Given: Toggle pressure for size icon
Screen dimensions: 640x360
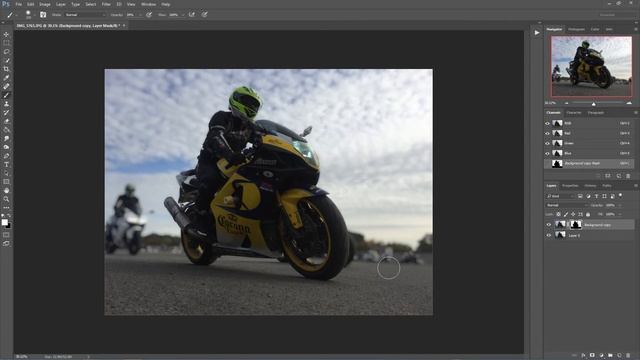Looking at the screenshot, I should [204, 15].
